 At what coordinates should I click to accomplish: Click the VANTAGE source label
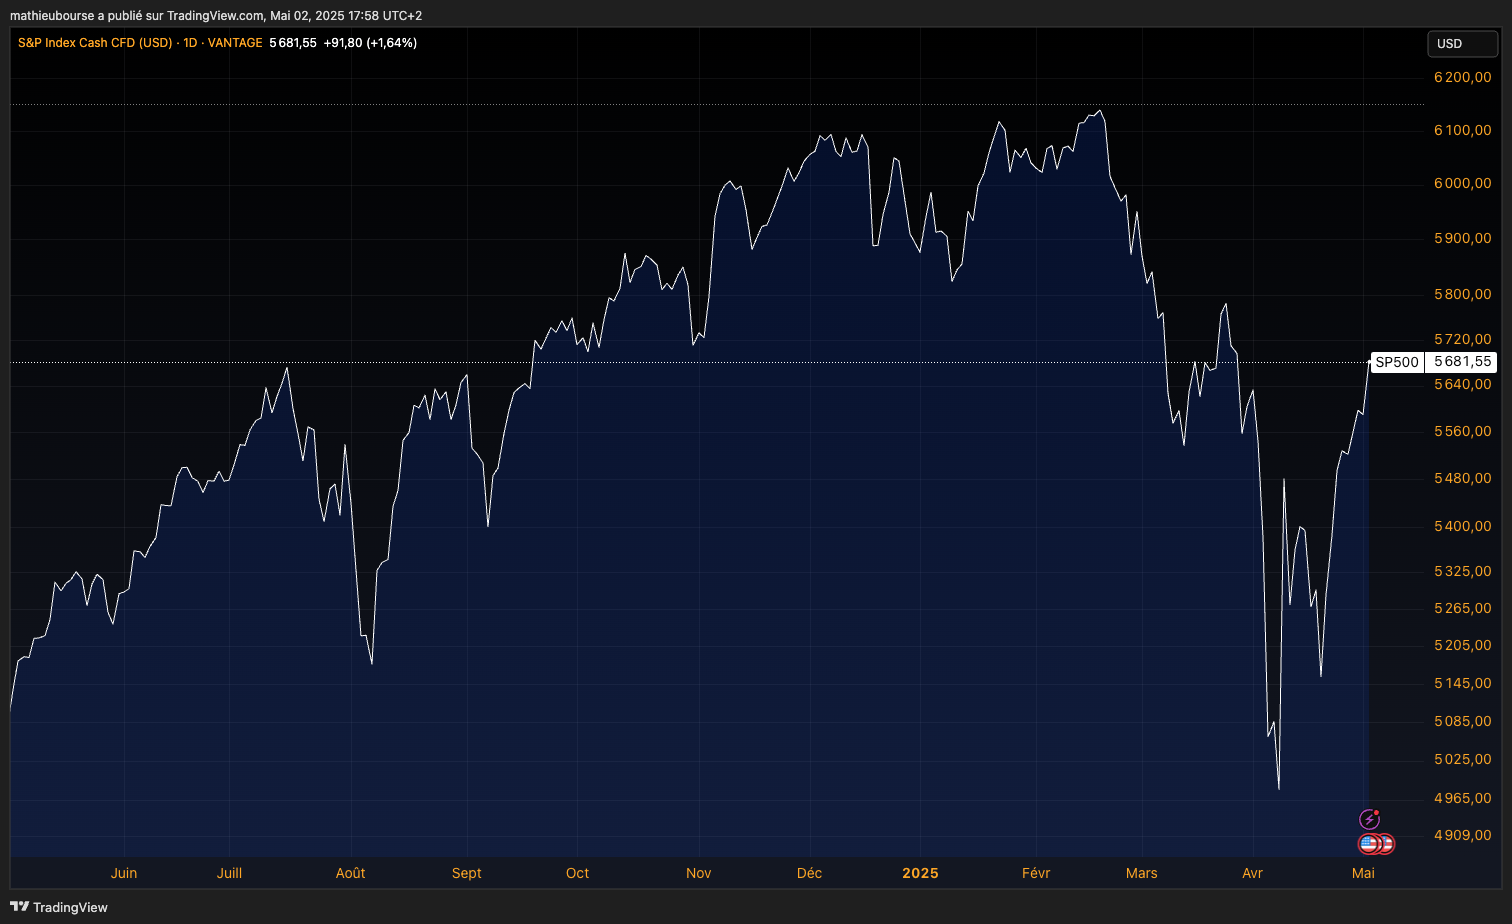coord(235,43)
